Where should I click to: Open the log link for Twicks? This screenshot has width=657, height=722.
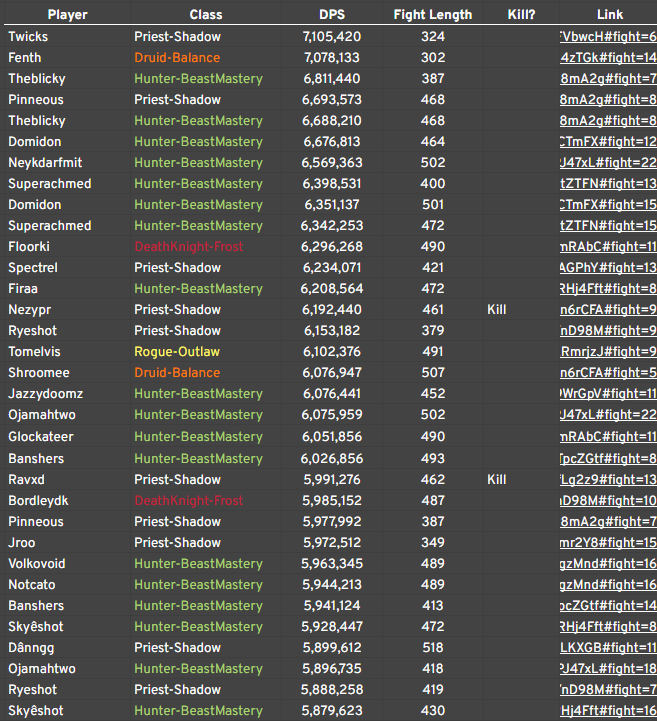point(608,37)
